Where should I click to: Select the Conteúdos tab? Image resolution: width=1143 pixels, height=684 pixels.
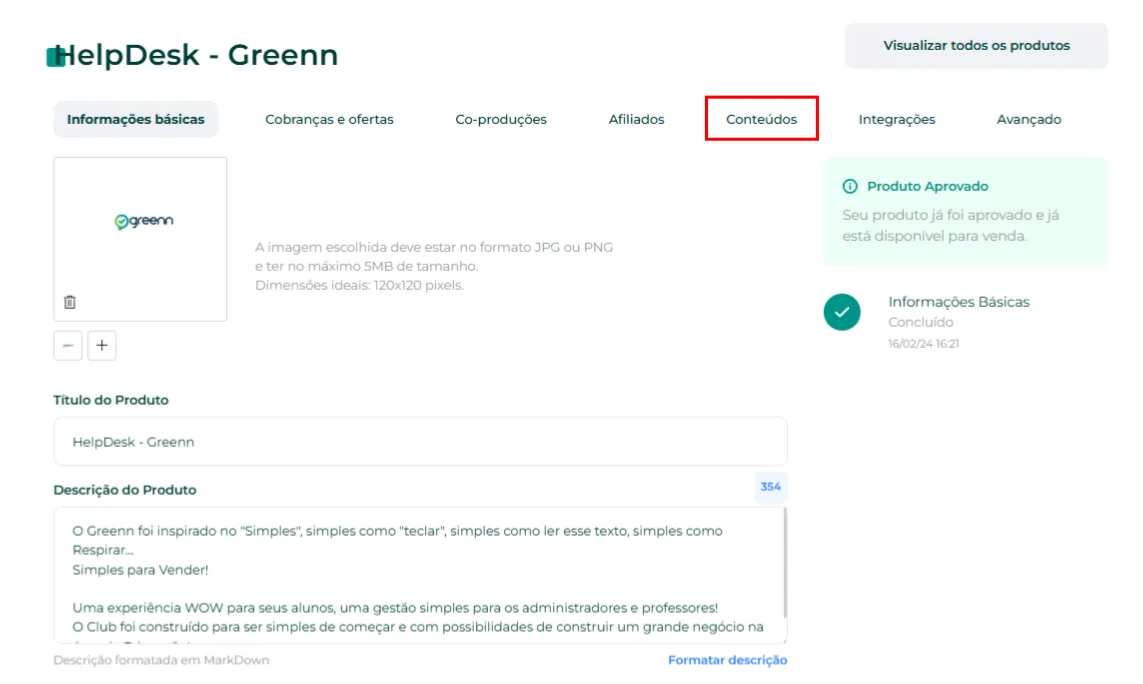(762, 119)
